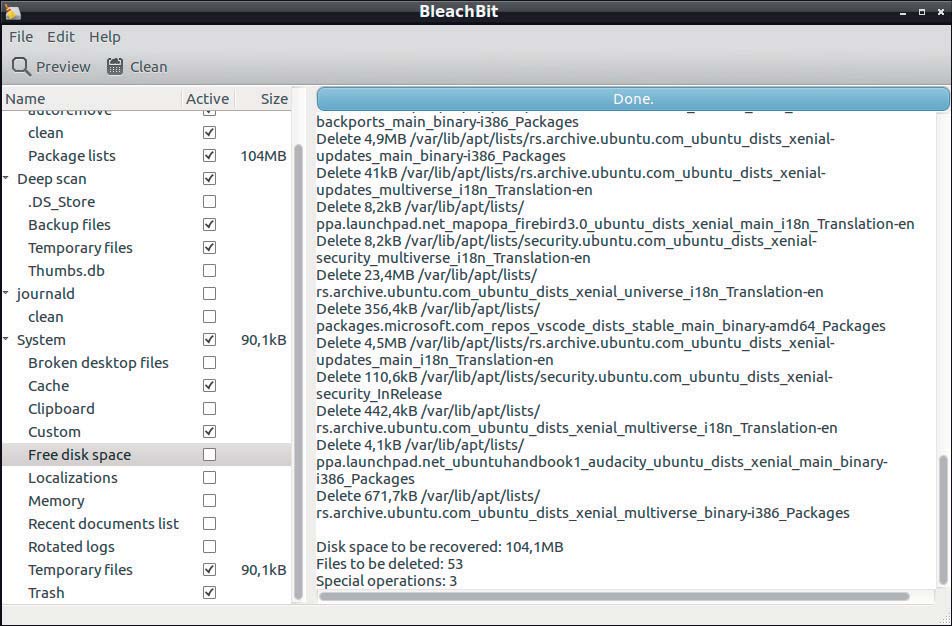Sort by the Name column header
The height and width of the screenshot is (626, 952).
pyautogui.click(x=92, y=99)
